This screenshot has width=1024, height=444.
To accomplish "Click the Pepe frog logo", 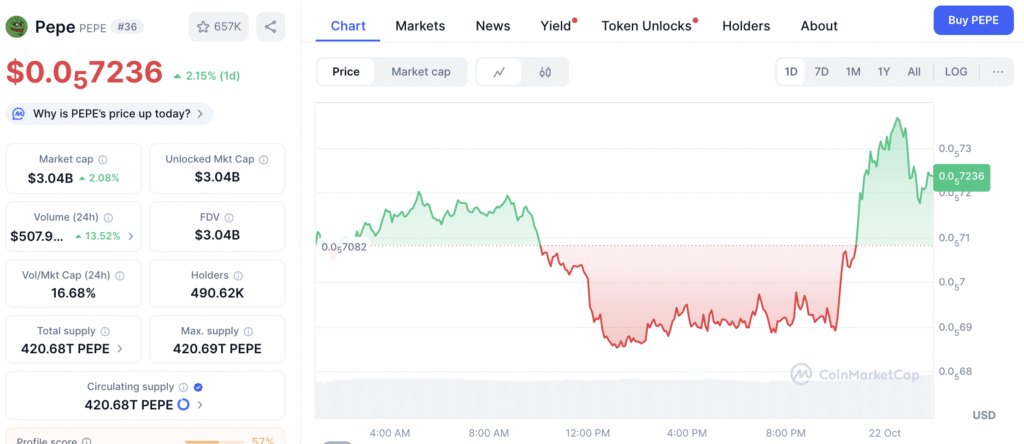I will click(x=17, y=26).
